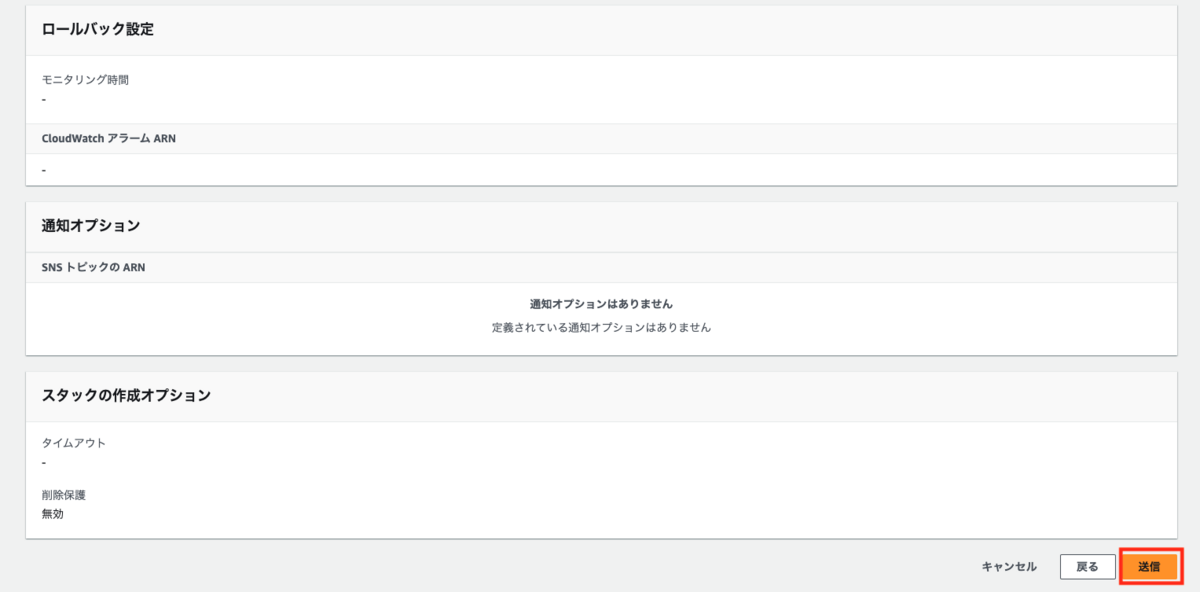The width and height of the screenshot is (1200, 592).
Task: Cancel with the キャンセル link
Action: coord(1009,566)
